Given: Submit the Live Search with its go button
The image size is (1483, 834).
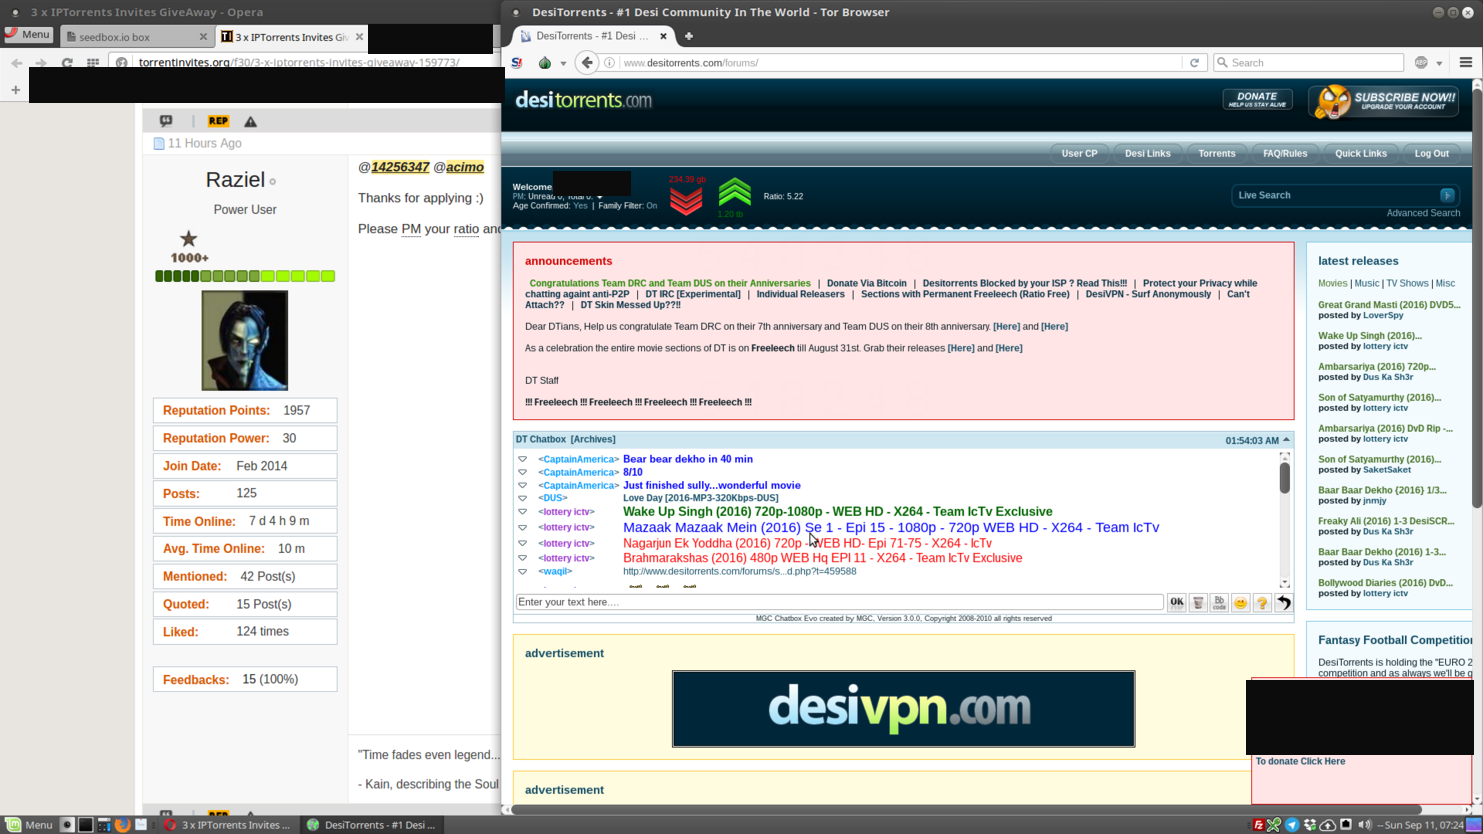Looking at the screenshot, I should pyautogui.click(x=1447, y=195).
